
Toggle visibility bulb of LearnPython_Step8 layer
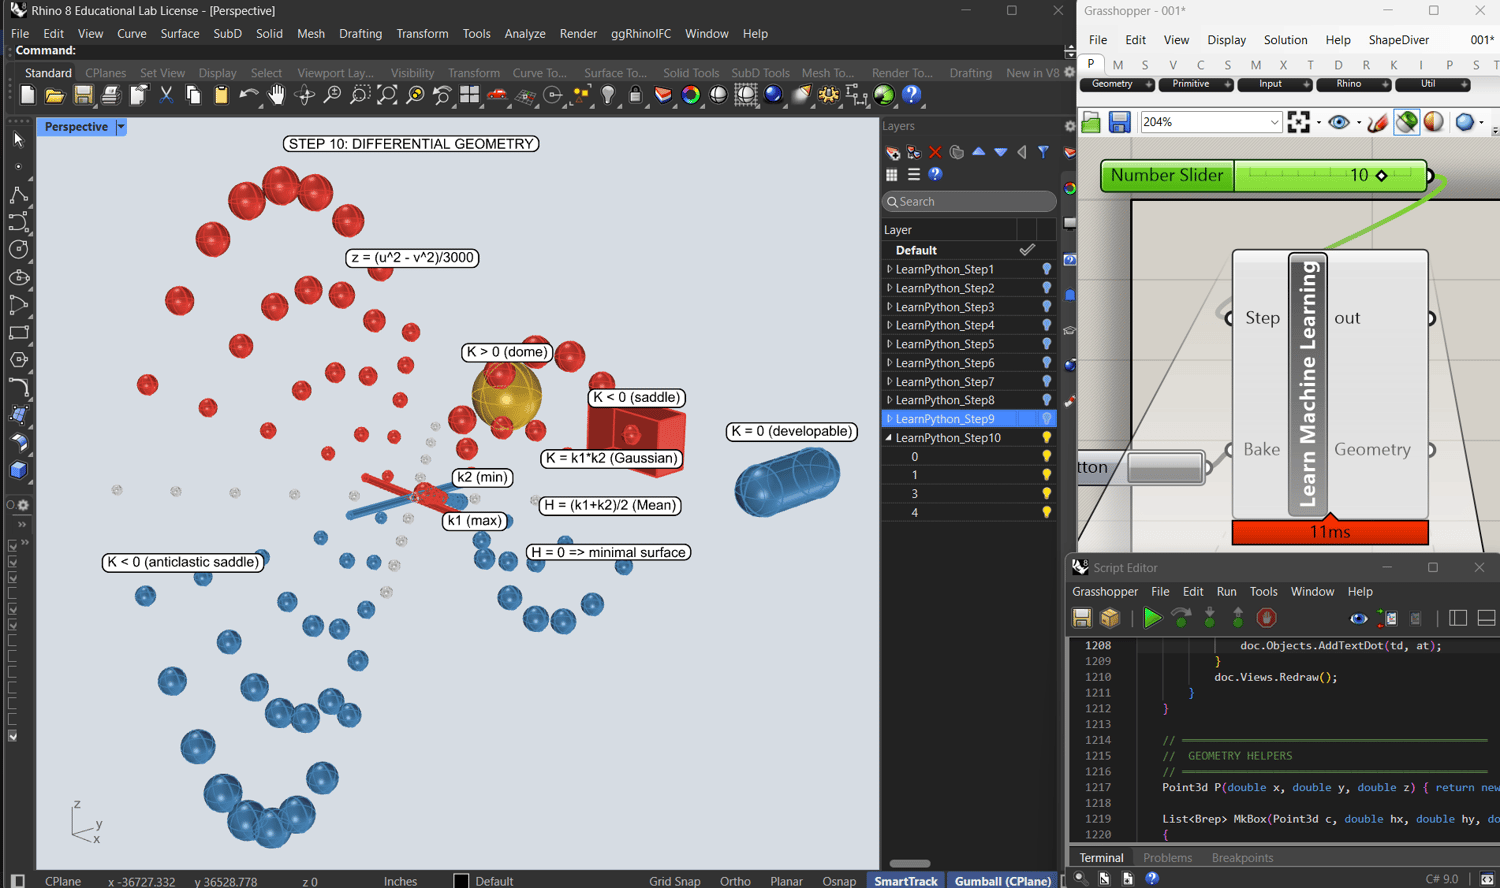1047,400
